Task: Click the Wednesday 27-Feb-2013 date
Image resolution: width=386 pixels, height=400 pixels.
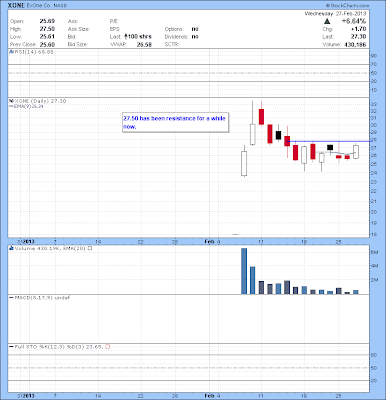Action: point(335,14)
